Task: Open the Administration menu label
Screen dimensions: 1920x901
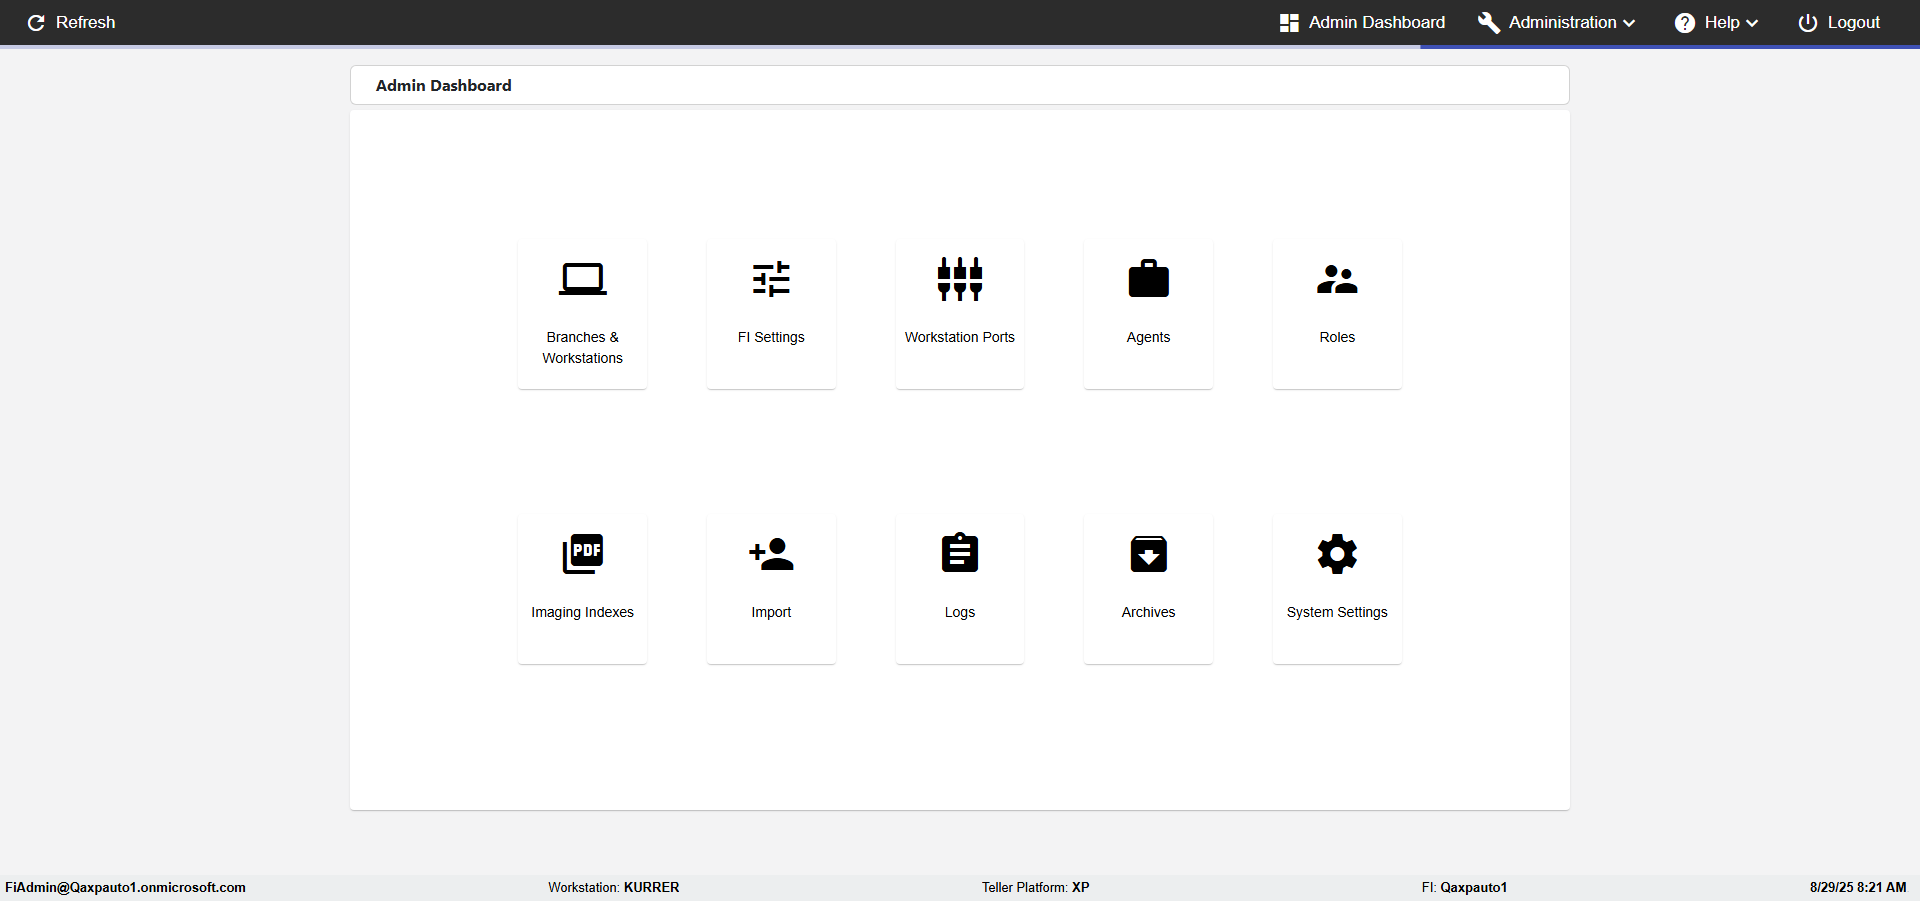Action: [x=1562, y=22]
